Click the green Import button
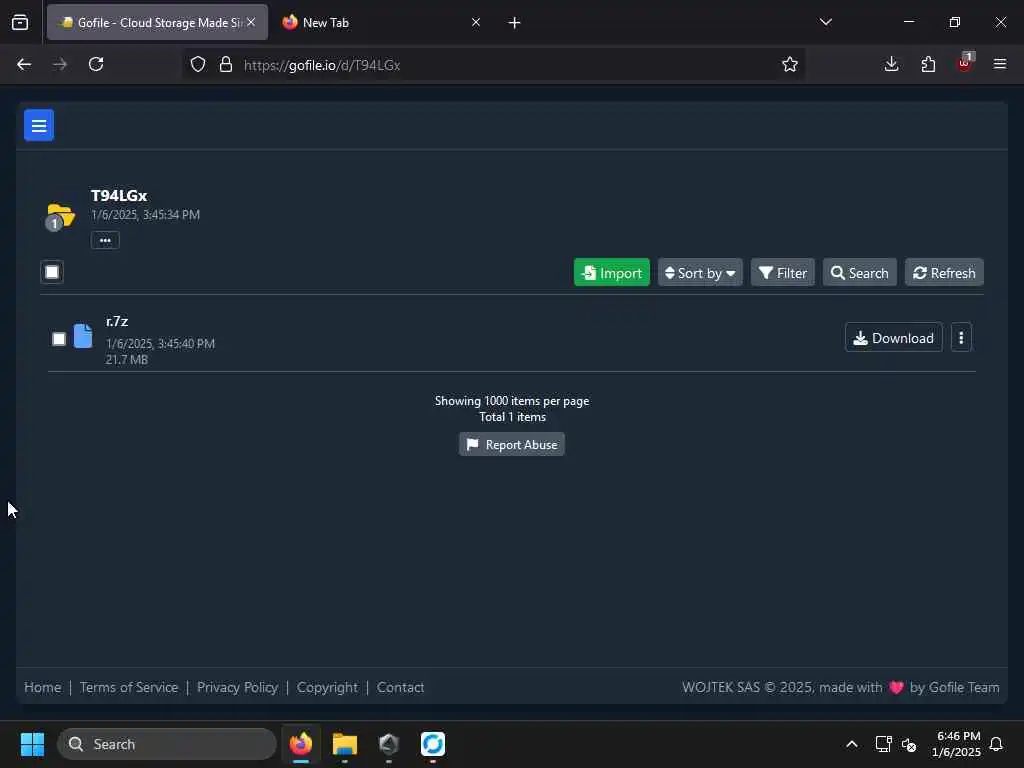Viewport: 1024px width, 768px height. 611,272
